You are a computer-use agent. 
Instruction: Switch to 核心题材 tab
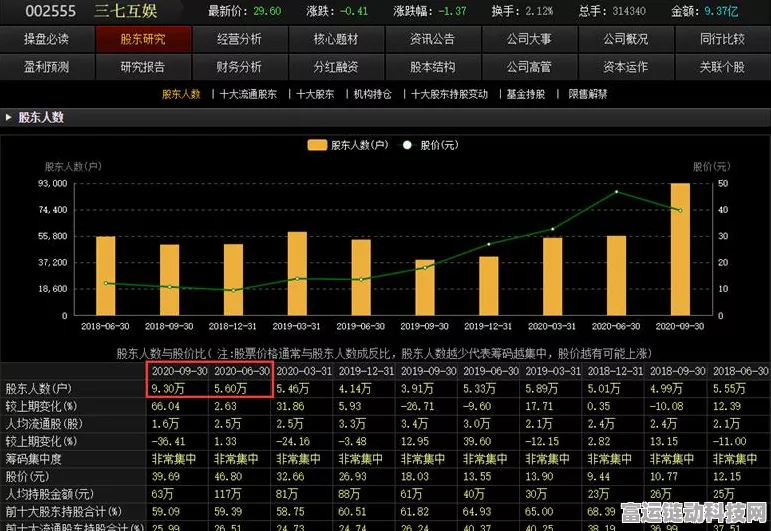[336, 39]
